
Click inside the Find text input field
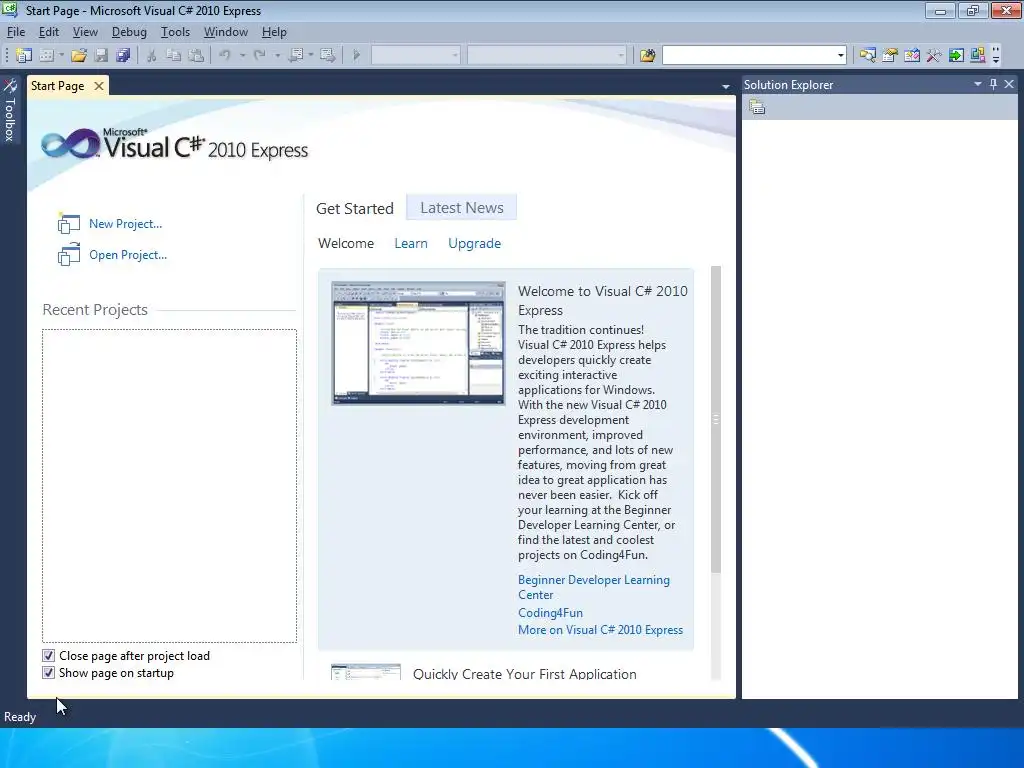pos(748,56)
